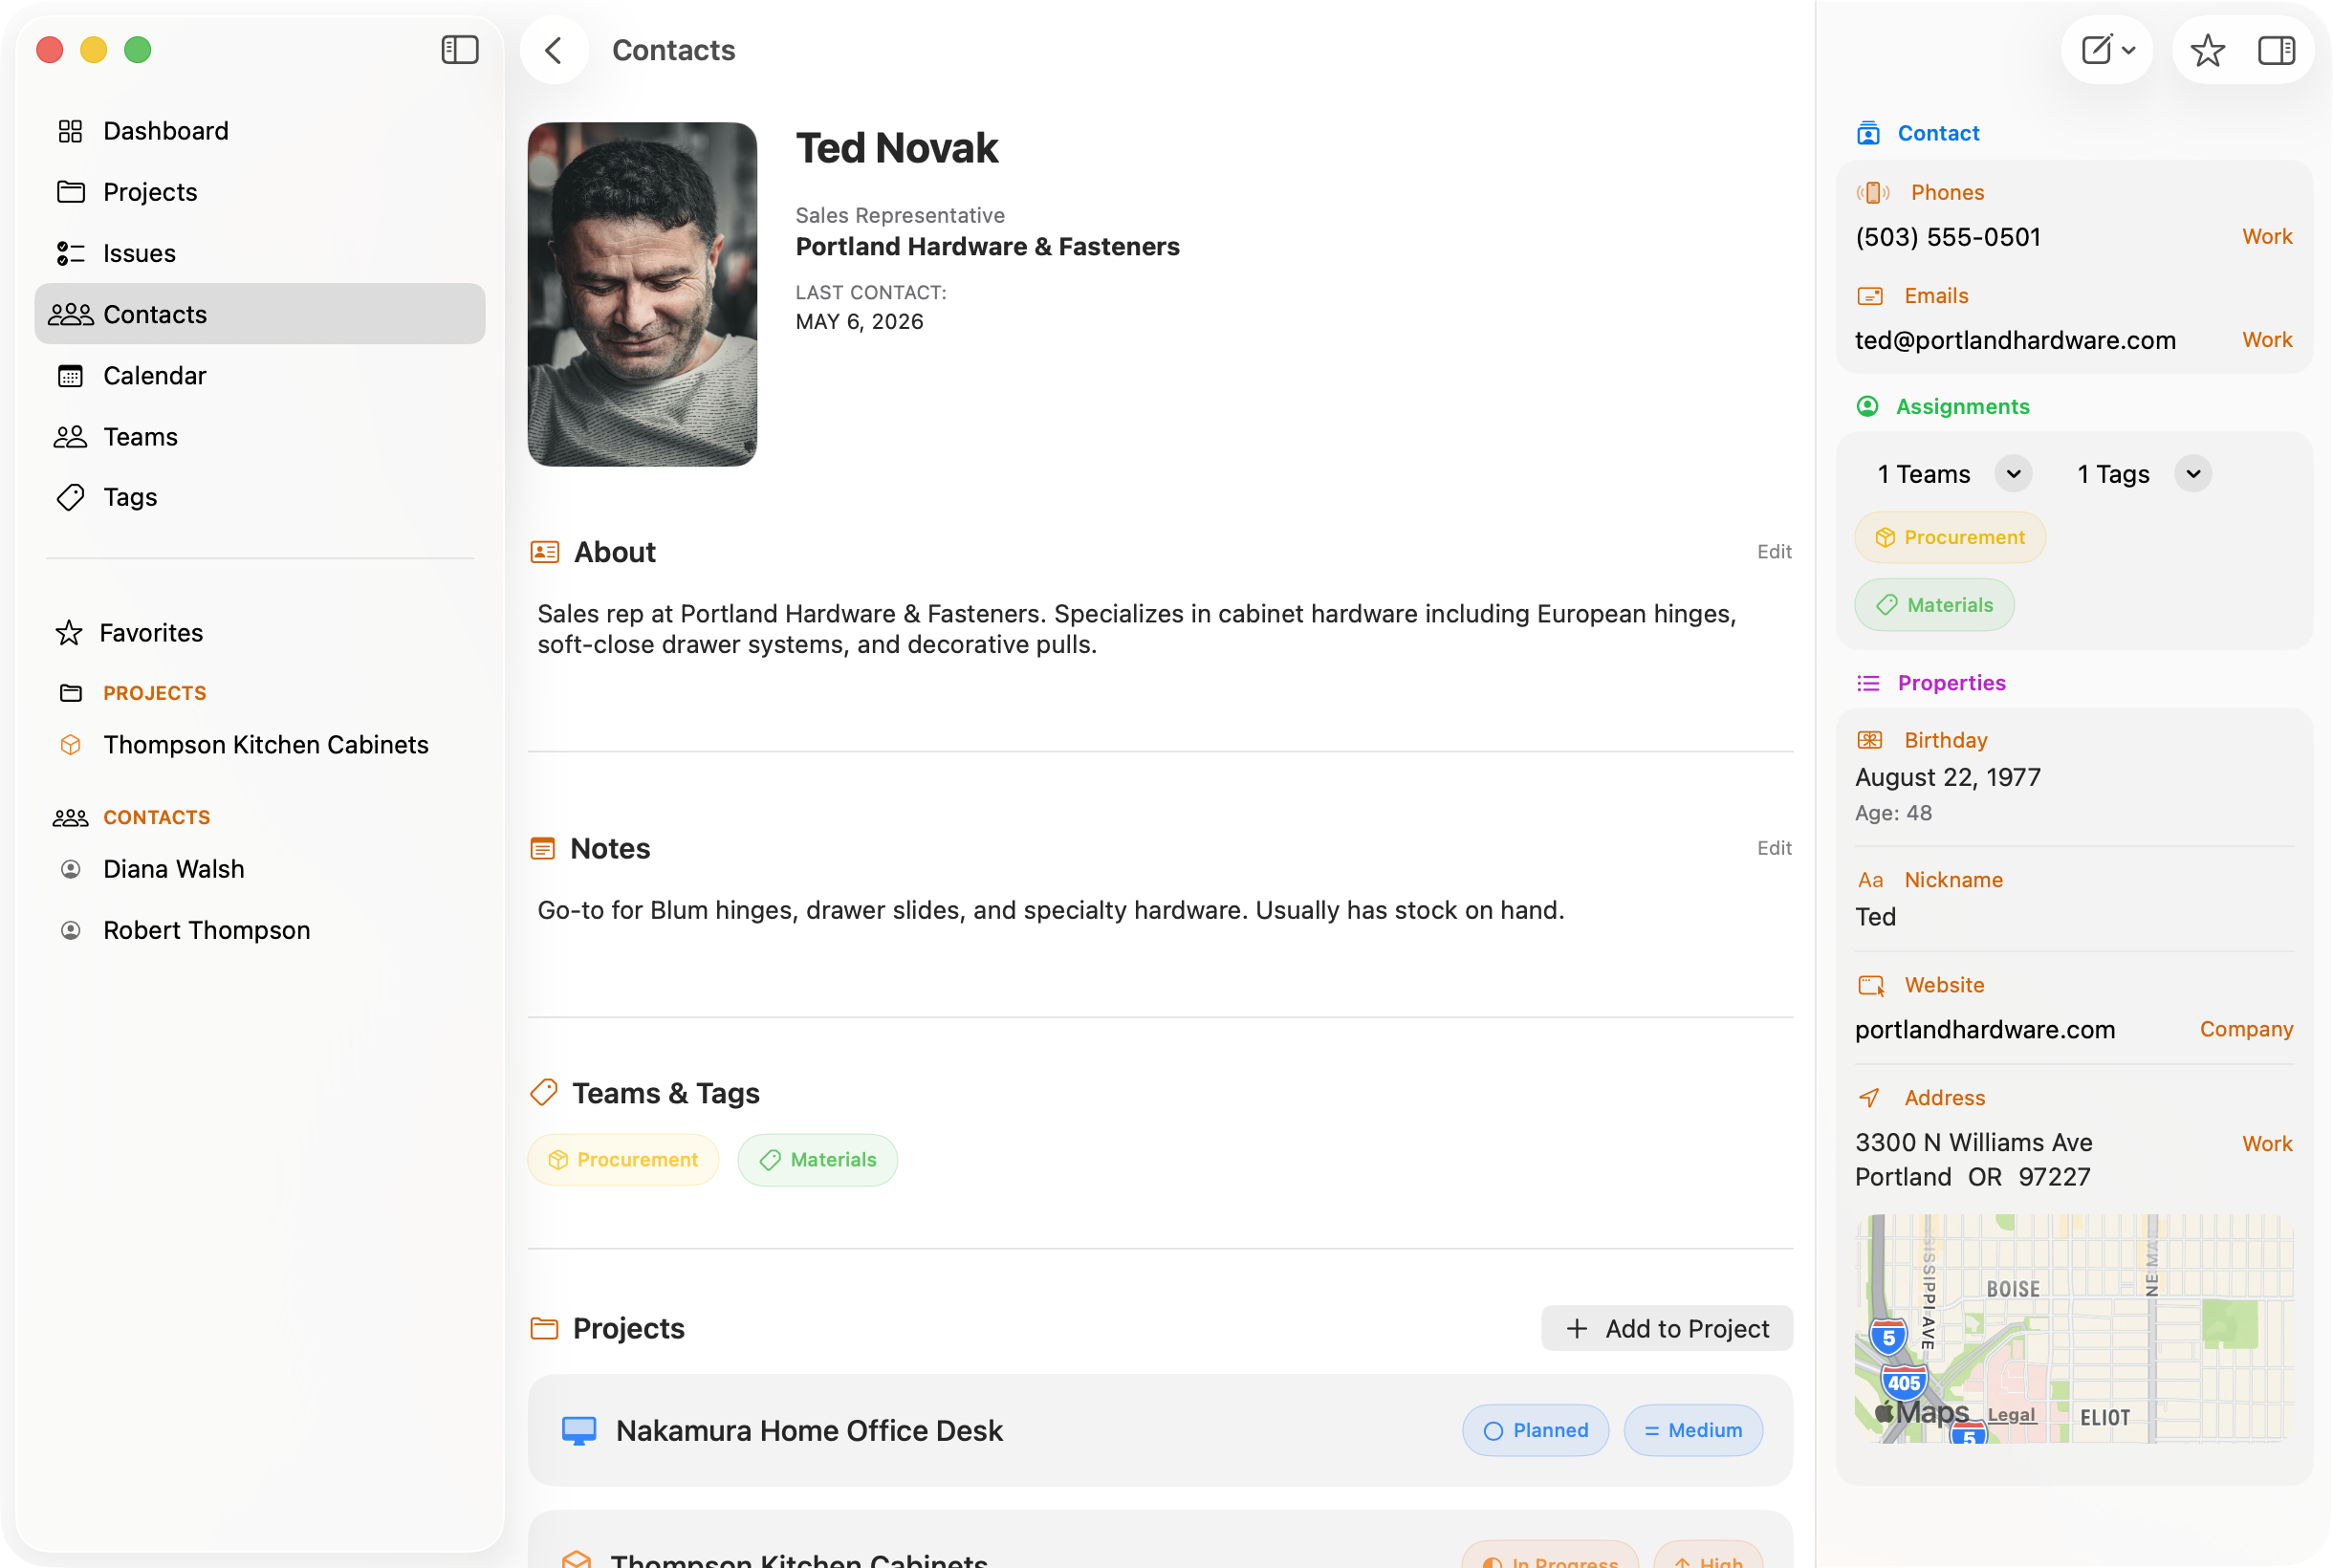Open portlandhardware.com website link
This screenshot has width=2333, height=1568.
click(1985, 1030)
